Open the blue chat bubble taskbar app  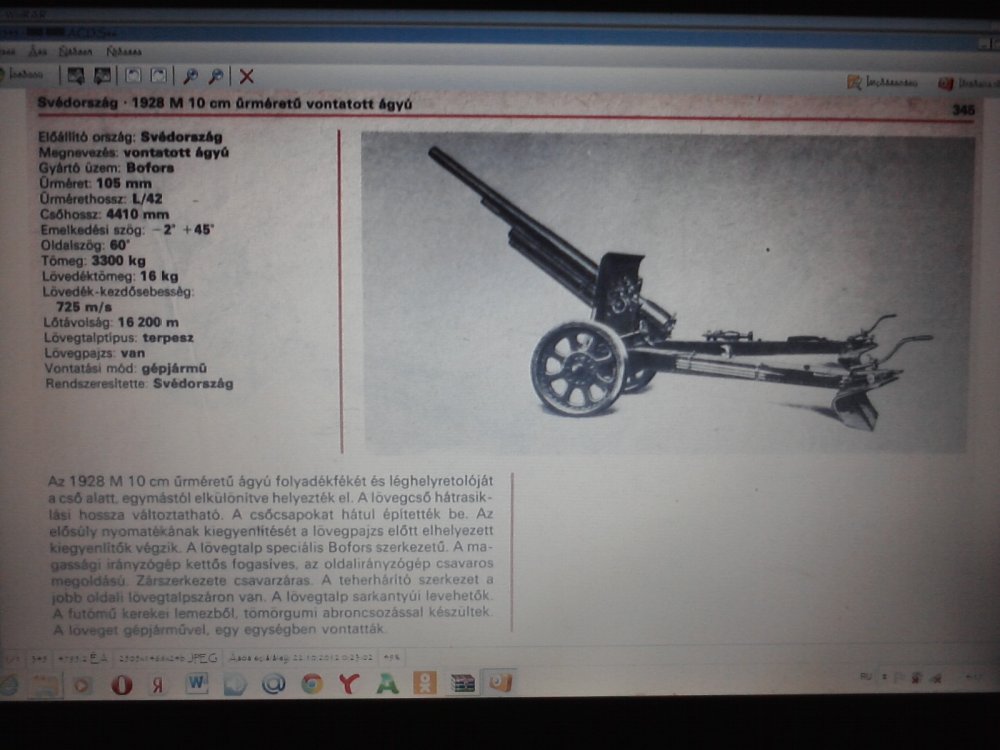[x=235, y=684]
